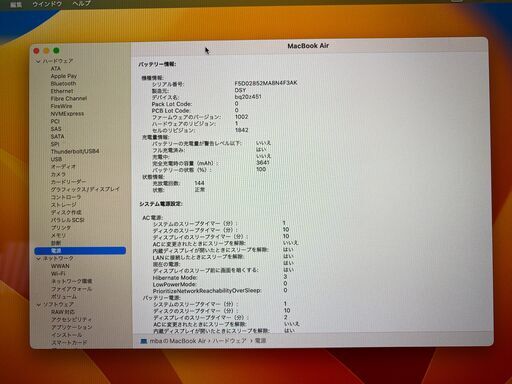Select Apple Pay in the sidebar

64,76
